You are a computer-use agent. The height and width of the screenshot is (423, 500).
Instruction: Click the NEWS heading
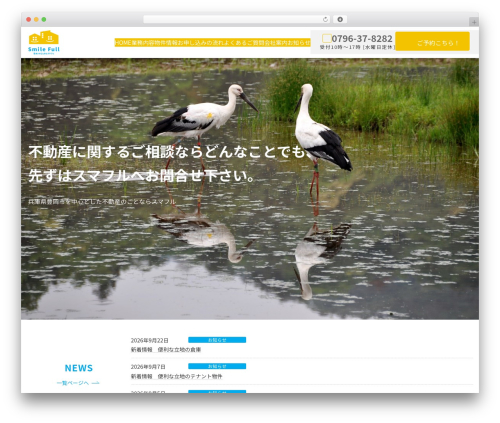79,368
